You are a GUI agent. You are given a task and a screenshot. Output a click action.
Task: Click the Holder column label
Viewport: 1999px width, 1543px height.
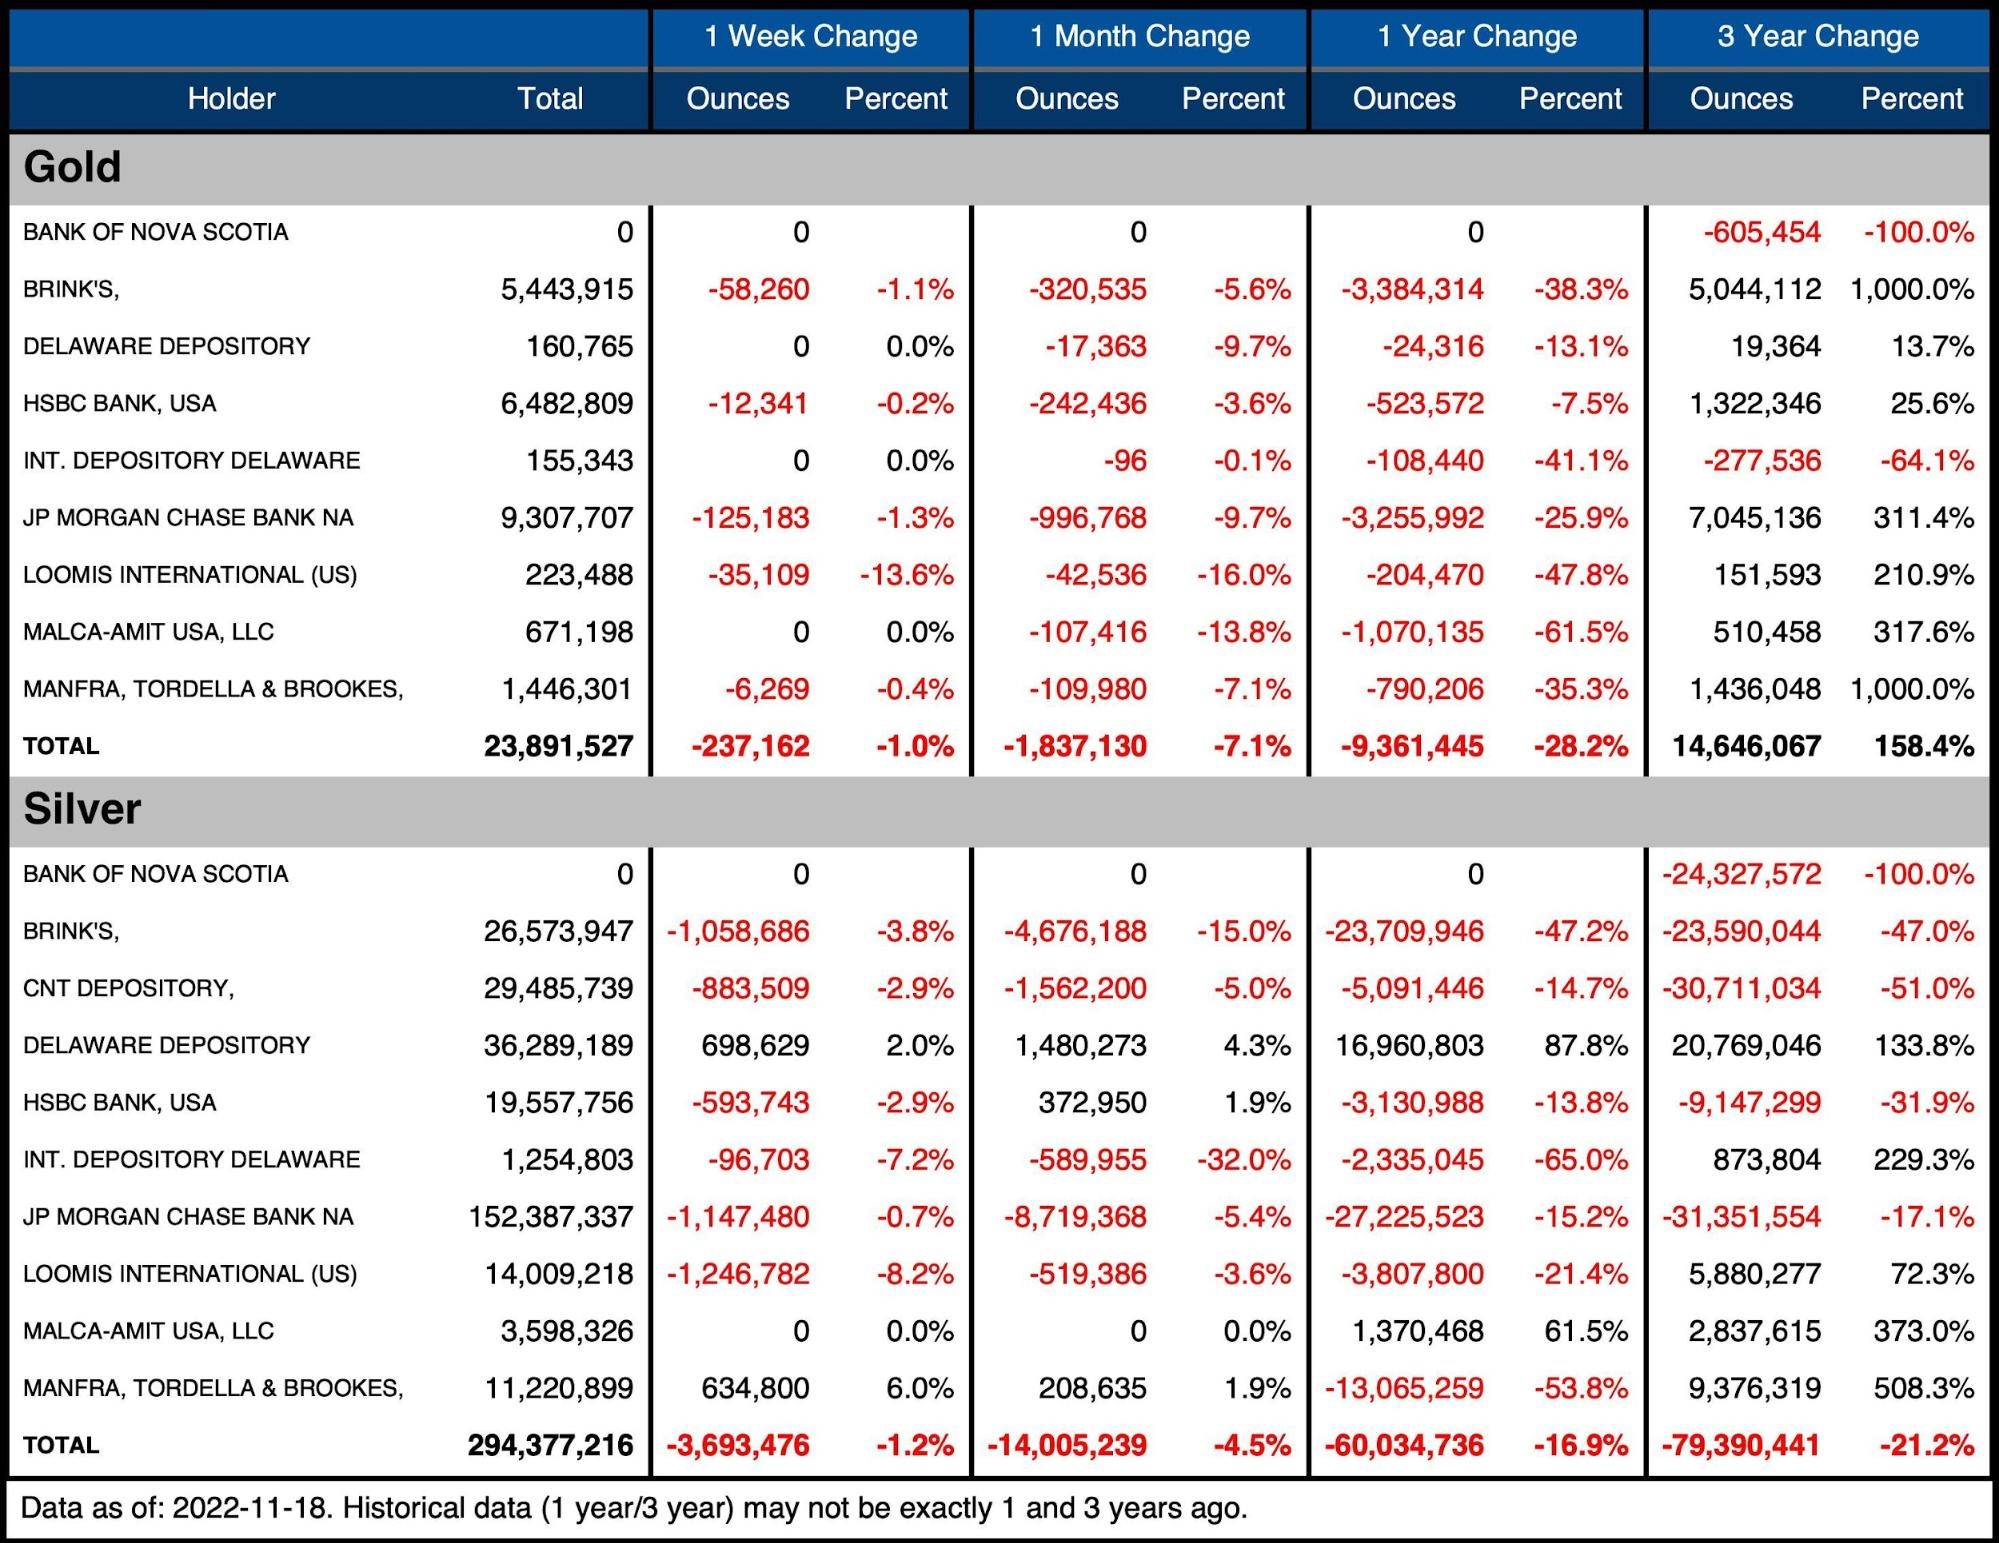click(231, 99)
